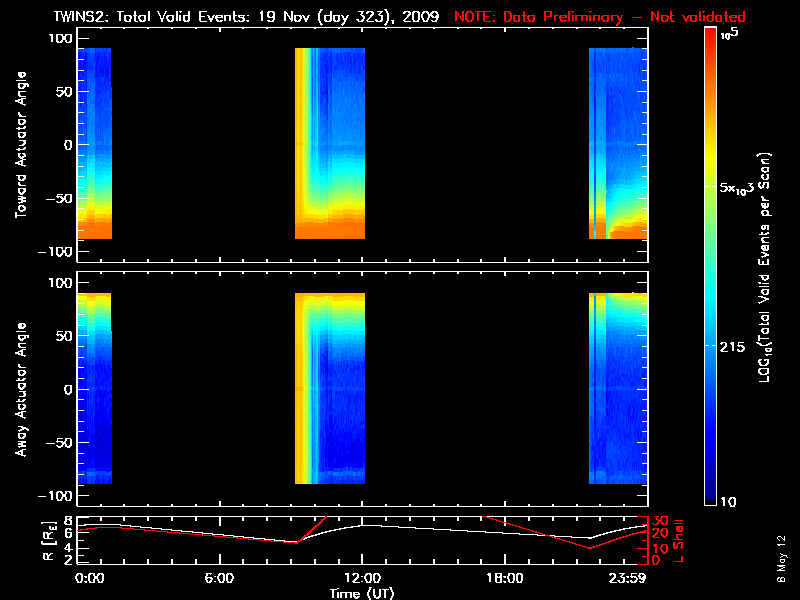
Task: Click the Away Actuator Angle axis label
Action: 19,389
